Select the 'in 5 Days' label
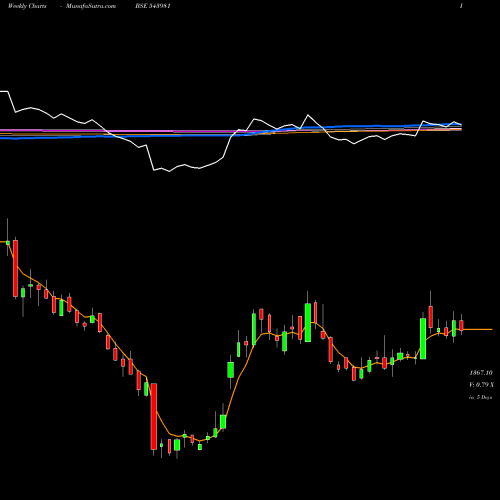Image resolution: width=500 pixels, height=500 pixels. (480, 397)
